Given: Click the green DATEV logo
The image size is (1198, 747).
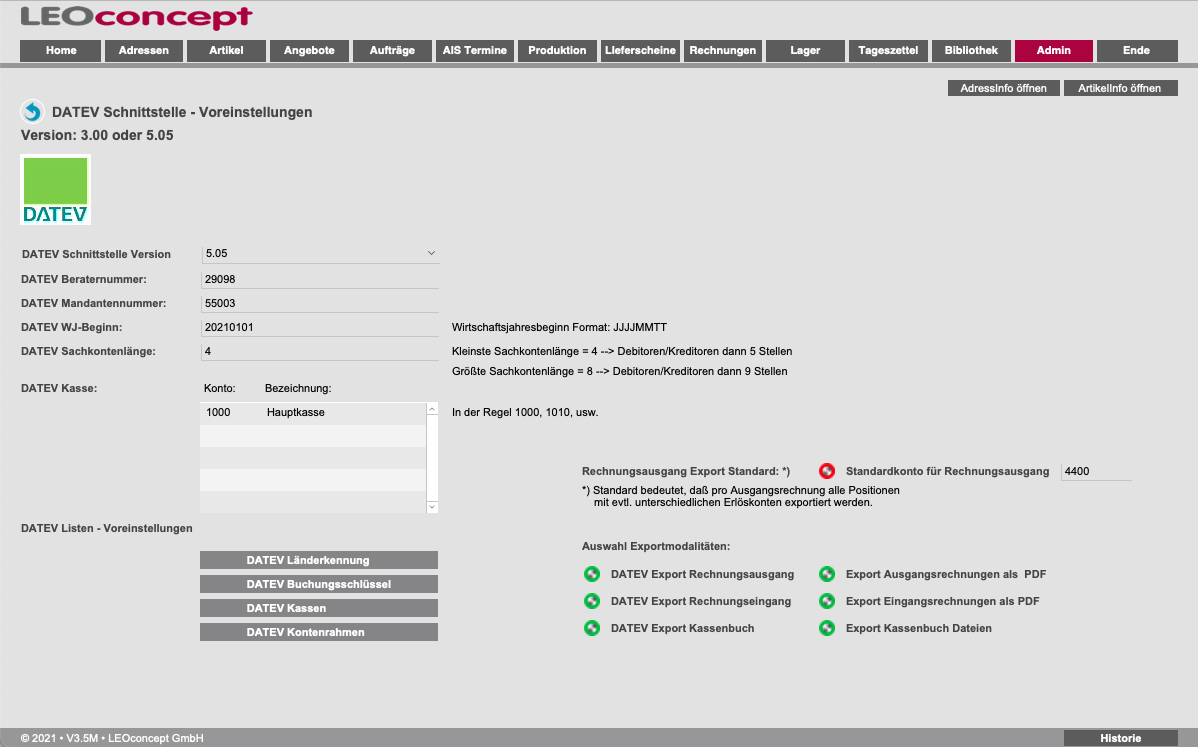Looking at the screenshot, I should [x=56, y=189].
